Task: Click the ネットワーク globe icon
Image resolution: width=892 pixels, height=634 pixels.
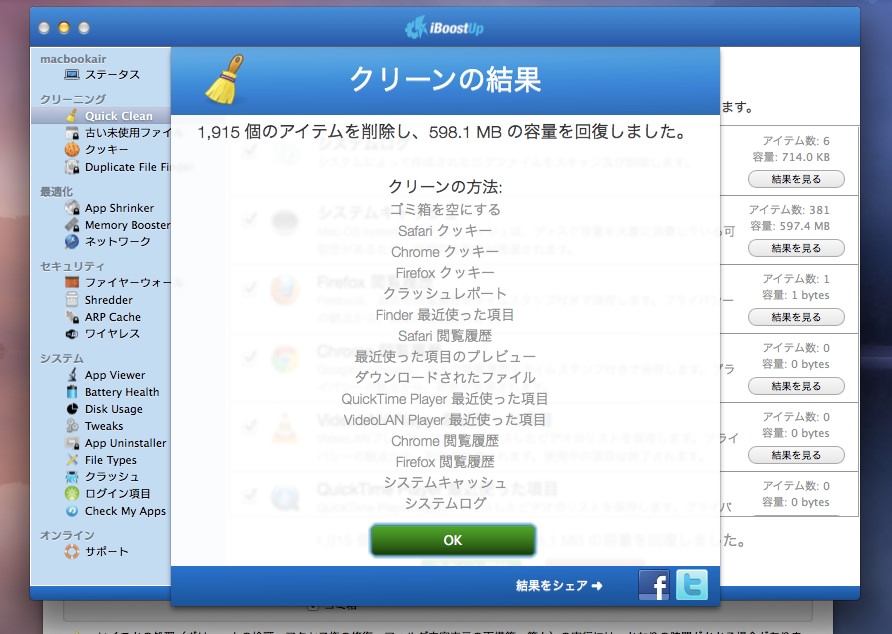Action: point(72,242)
